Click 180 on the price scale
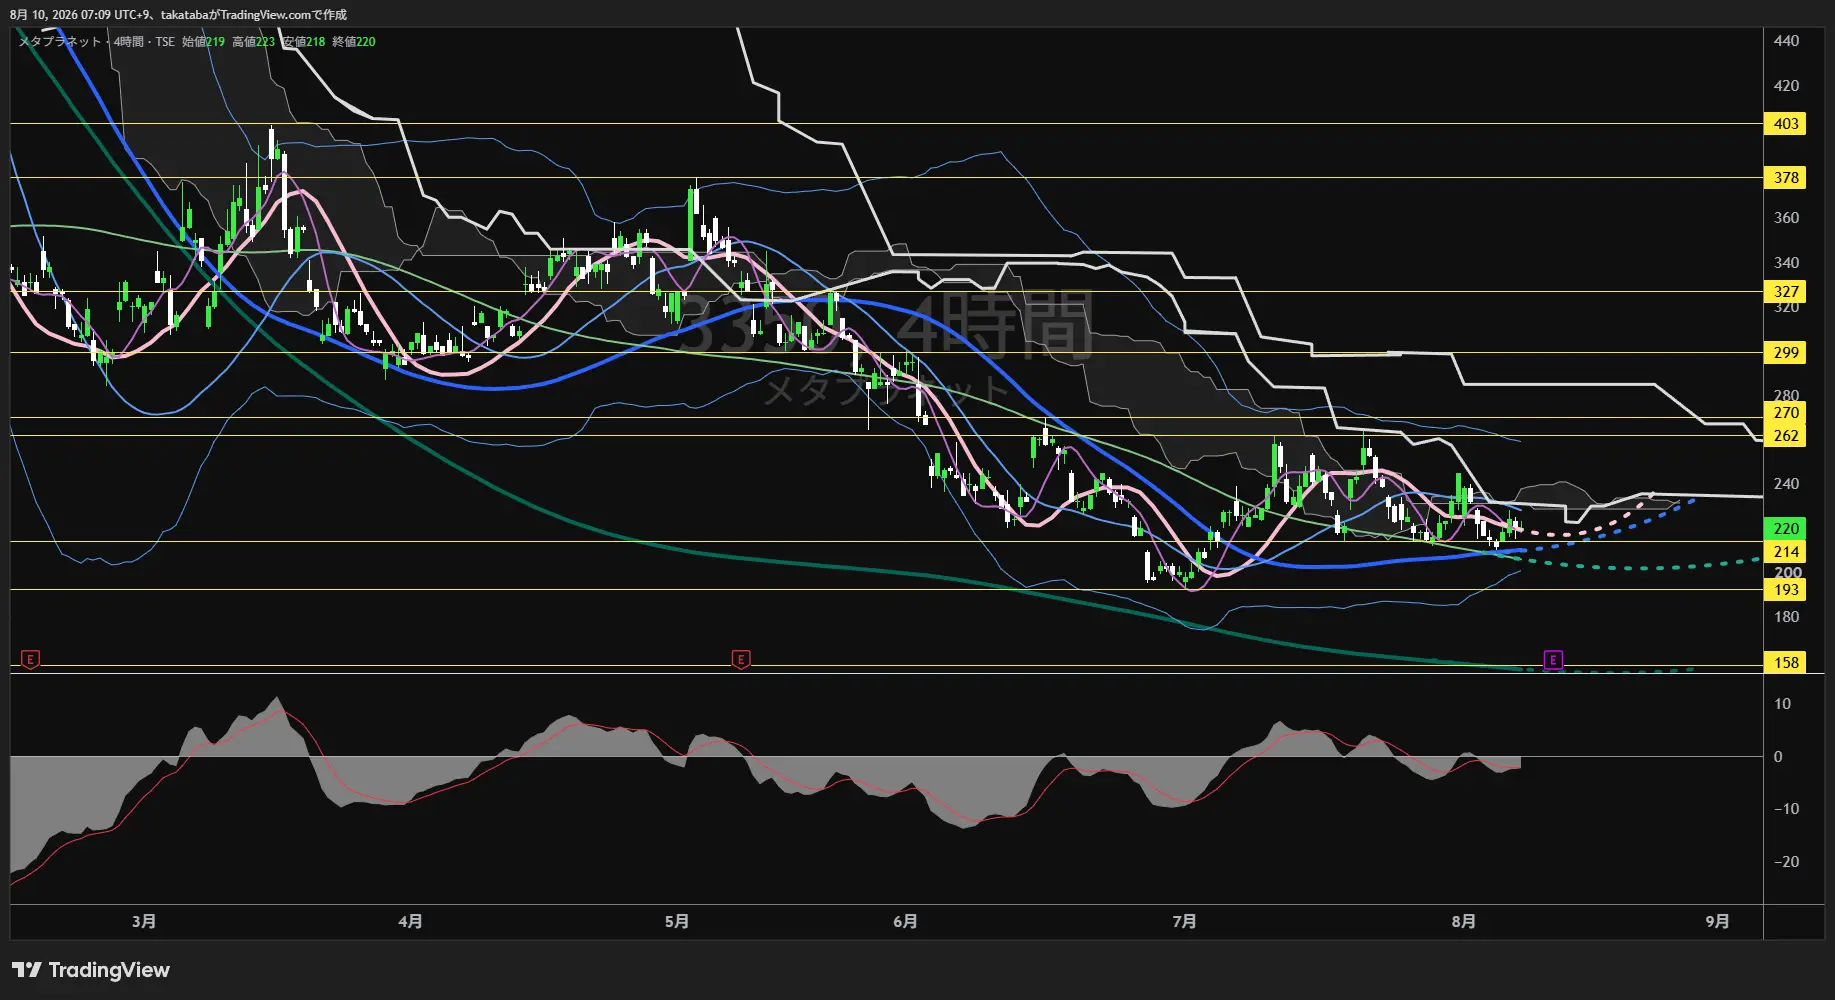This screenshot has width=1835, height=1000. (1786, 617)
